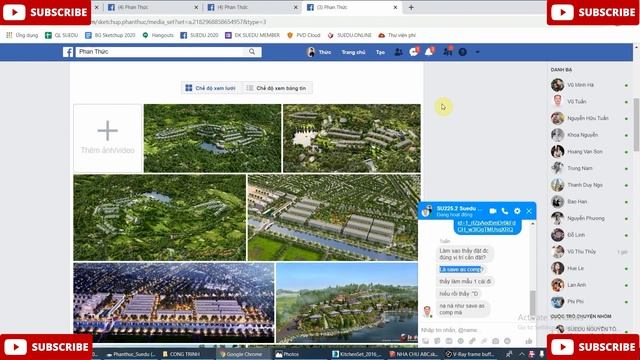This screenshot has height=360, width=640.
Task: Switch to KitchenSet_2016 taskbar item
Action: pyautogui.click(x=357, y=354)
